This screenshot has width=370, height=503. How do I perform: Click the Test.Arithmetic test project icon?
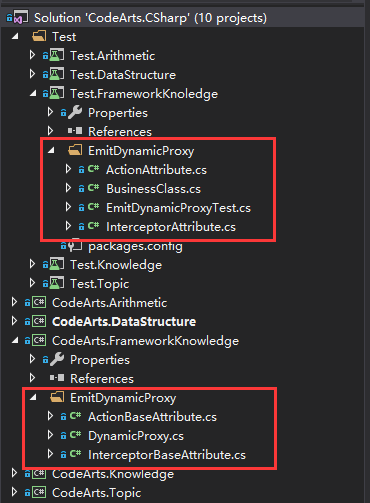coord(57,55)
